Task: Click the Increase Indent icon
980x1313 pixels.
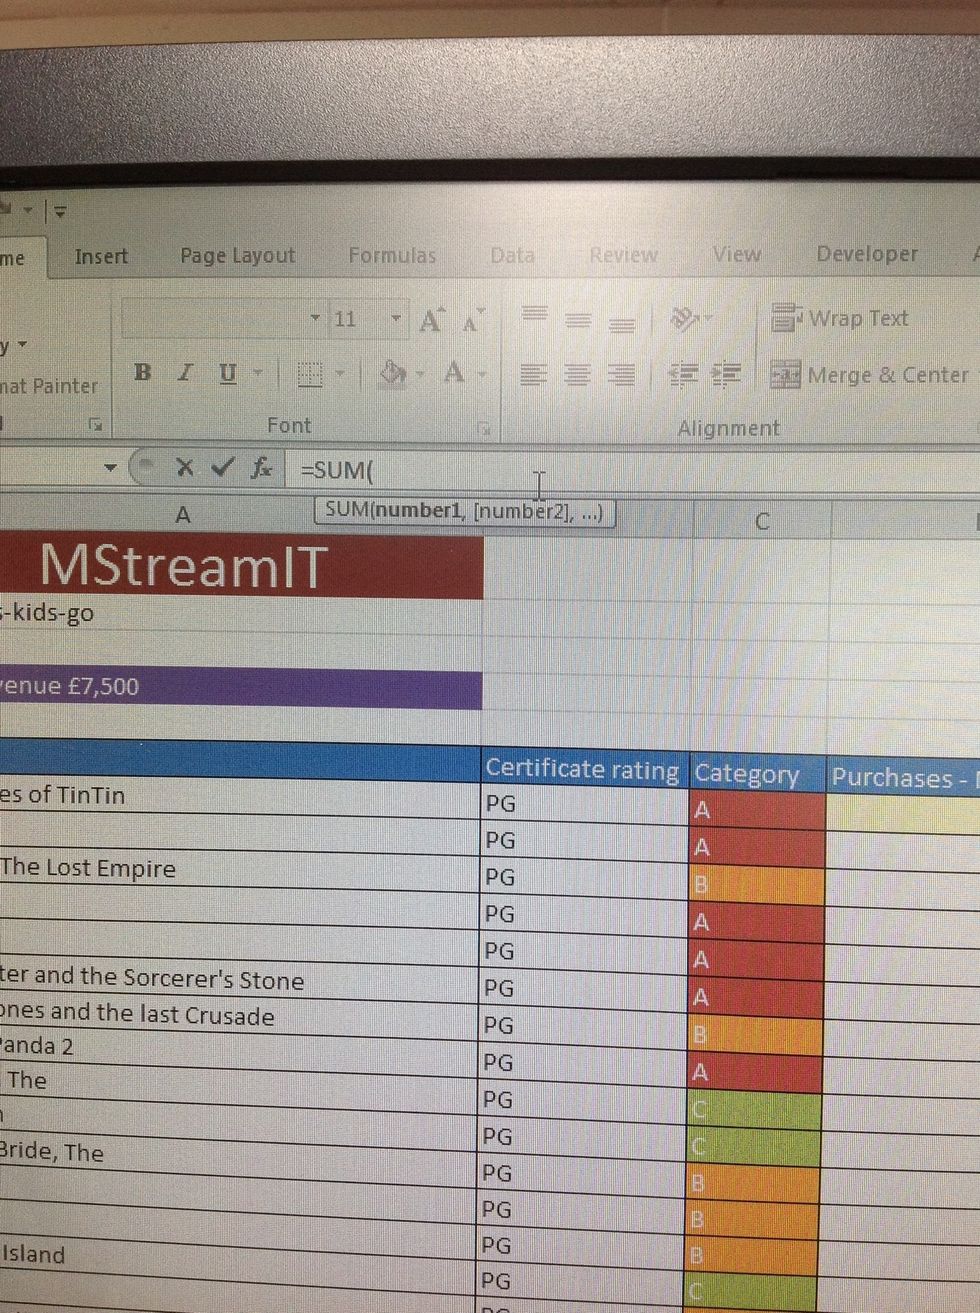Action: click(x=726, y=375)
